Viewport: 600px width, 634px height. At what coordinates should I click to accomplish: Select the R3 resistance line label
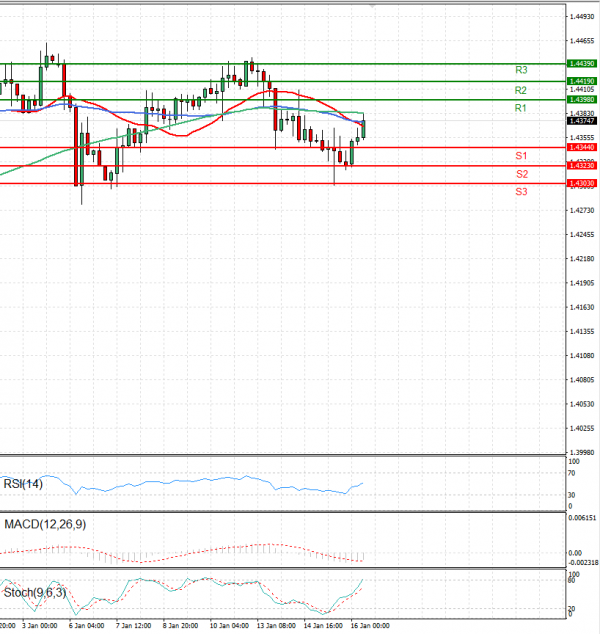click(x=521, y=71)
